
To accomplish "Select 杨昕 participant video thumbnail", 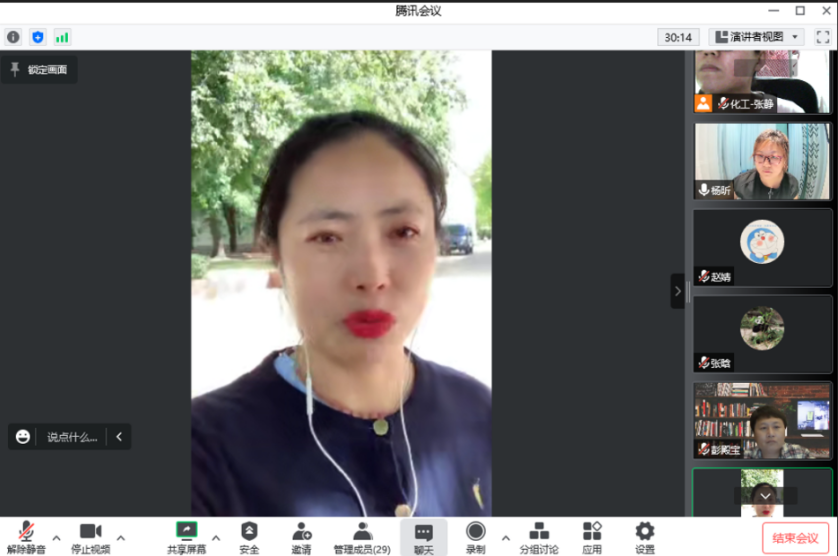I will coord(763,161).
